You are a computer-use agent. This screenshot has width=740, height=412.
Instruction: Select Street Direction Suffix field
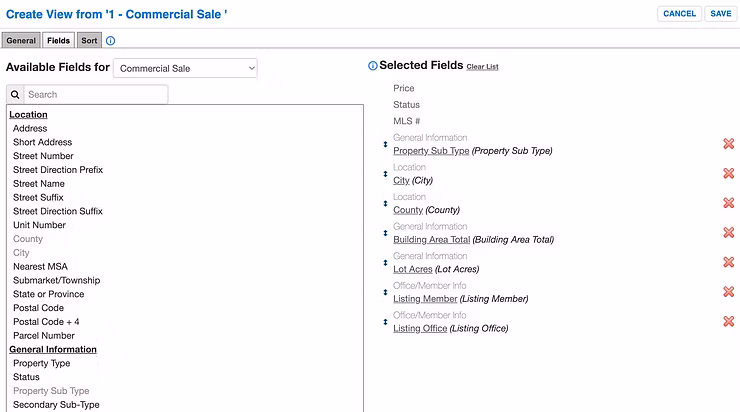coord(58,211)
